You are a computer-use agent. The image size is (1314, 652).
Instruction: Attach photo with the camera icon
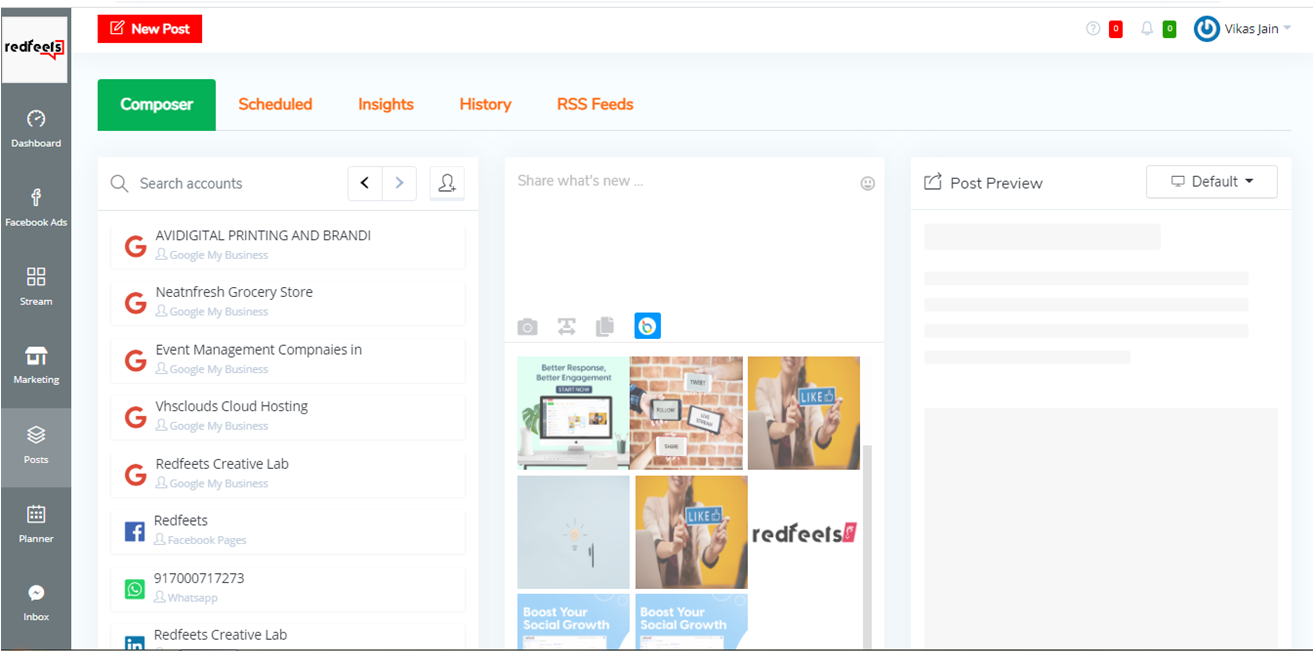(527, 327)
